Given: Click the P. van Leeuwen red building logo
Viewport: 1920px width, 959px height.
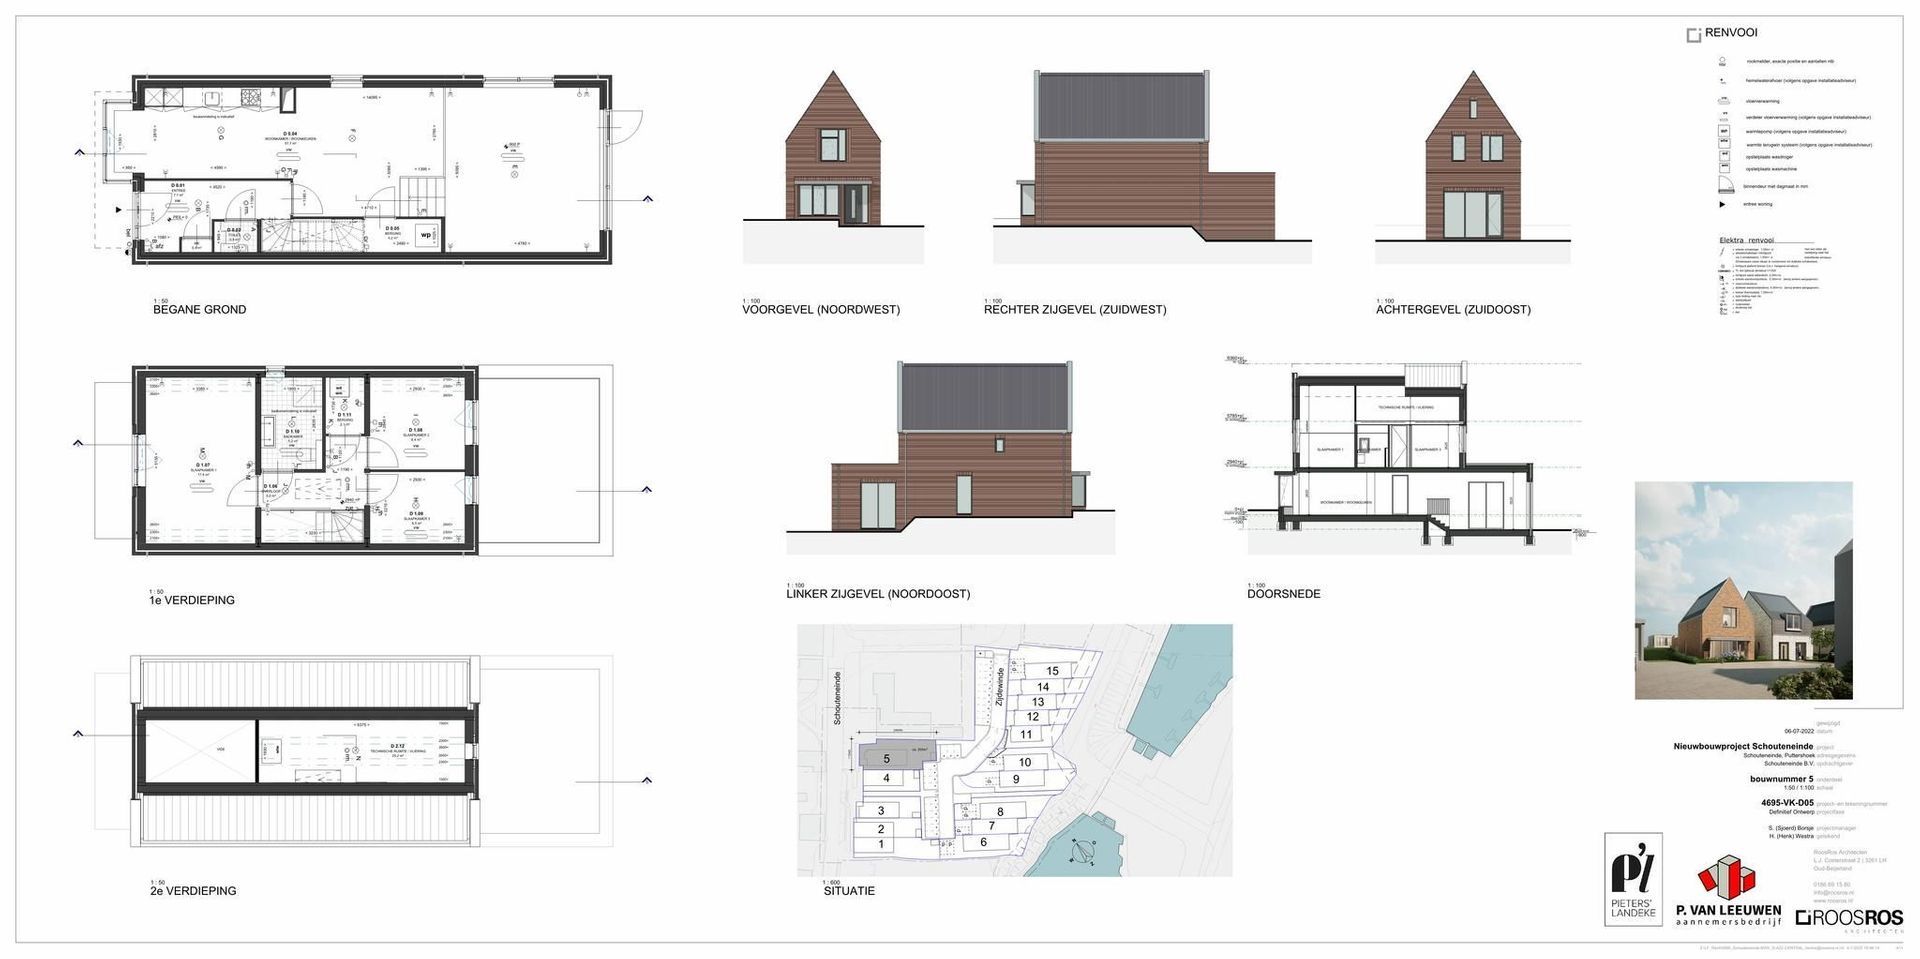Looking at the screenshot, I should point(1727,878).
